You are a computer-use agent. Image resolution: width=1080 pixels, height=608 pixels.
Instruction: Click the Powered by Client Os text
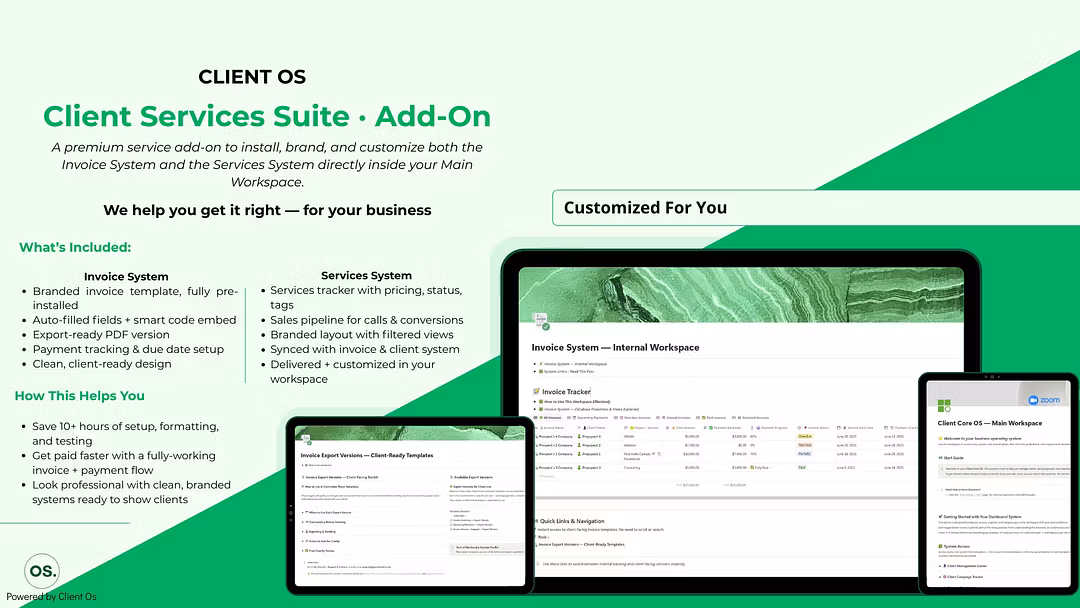click(51, 597)
